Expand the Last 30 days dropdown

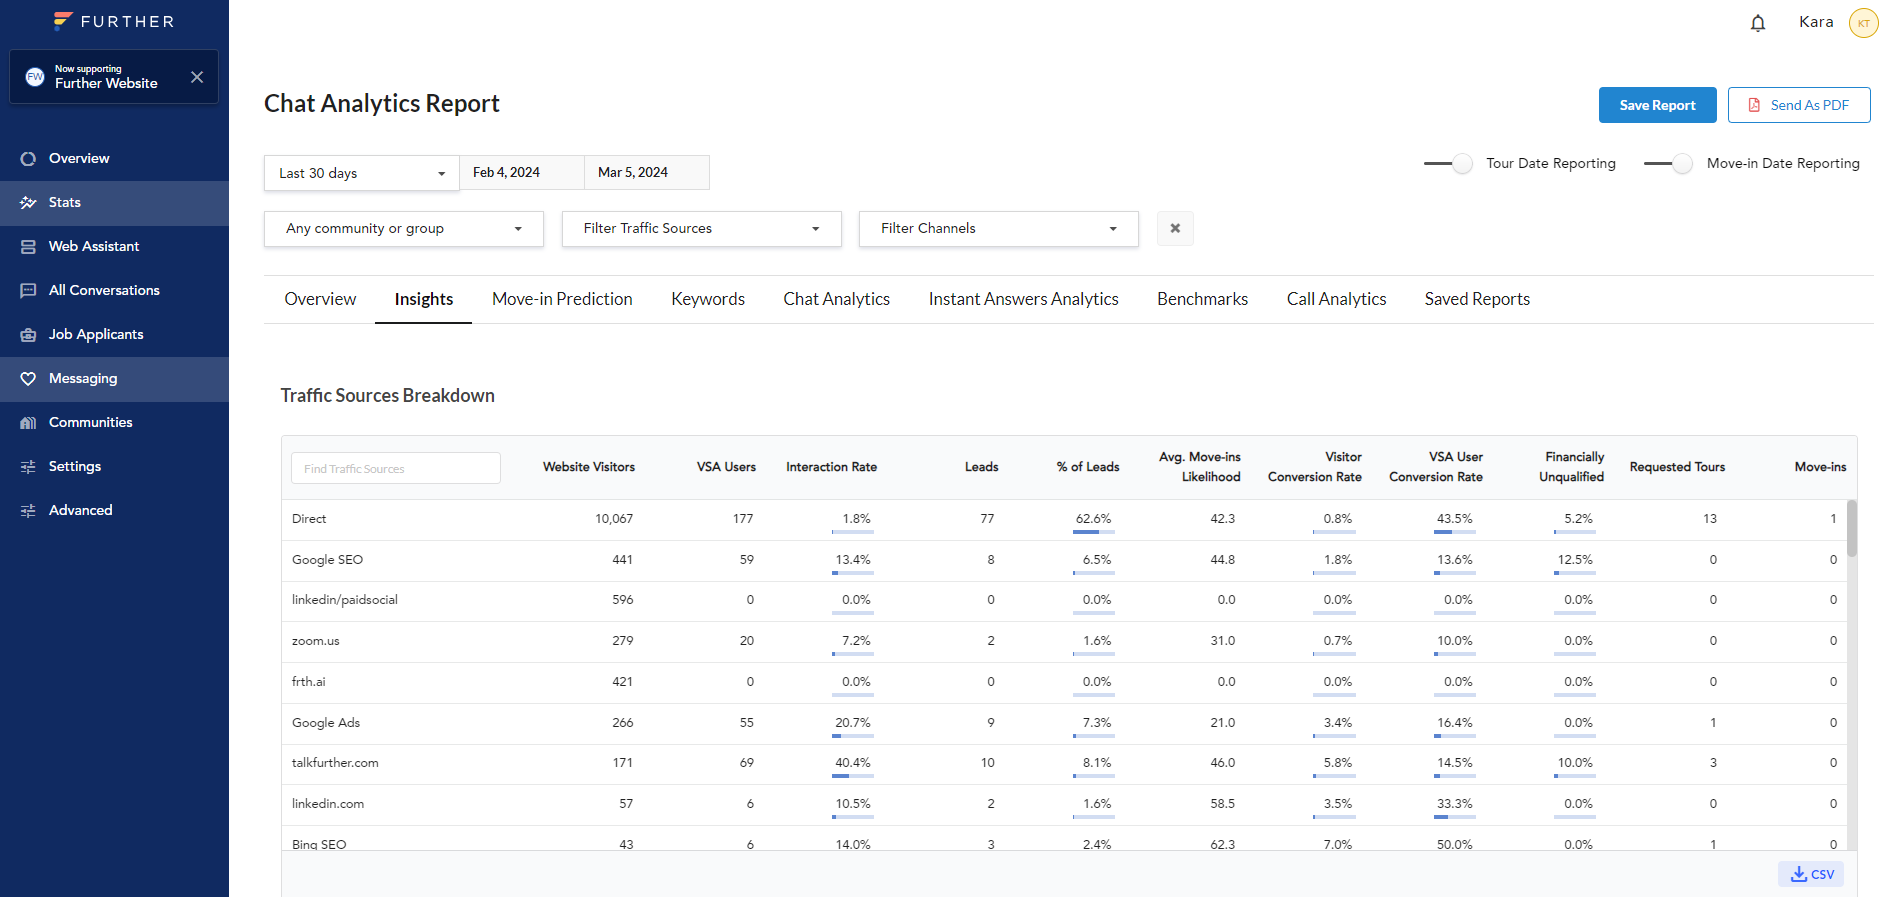(361, 173)
